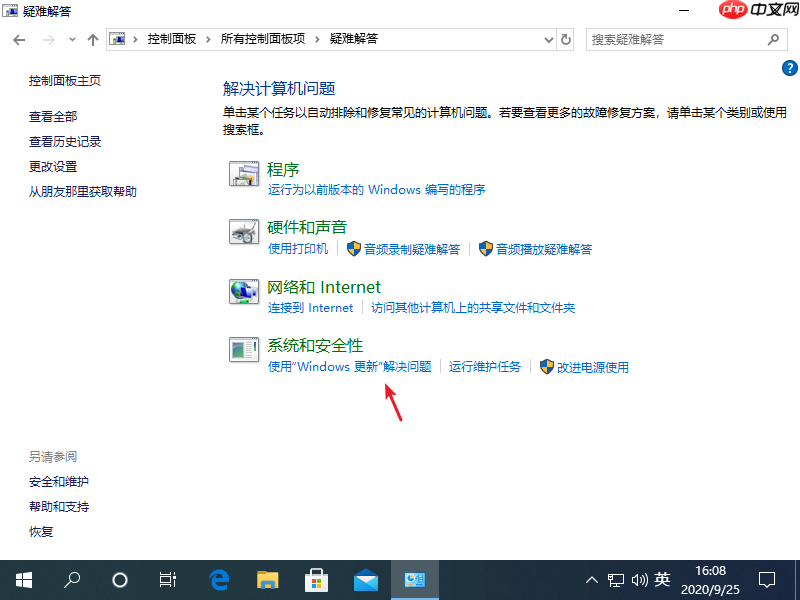Screen dimensions: 800x600
Task: Minimize the 疑难解答 window
Action: pyautogui.click(x=684, y=11)
